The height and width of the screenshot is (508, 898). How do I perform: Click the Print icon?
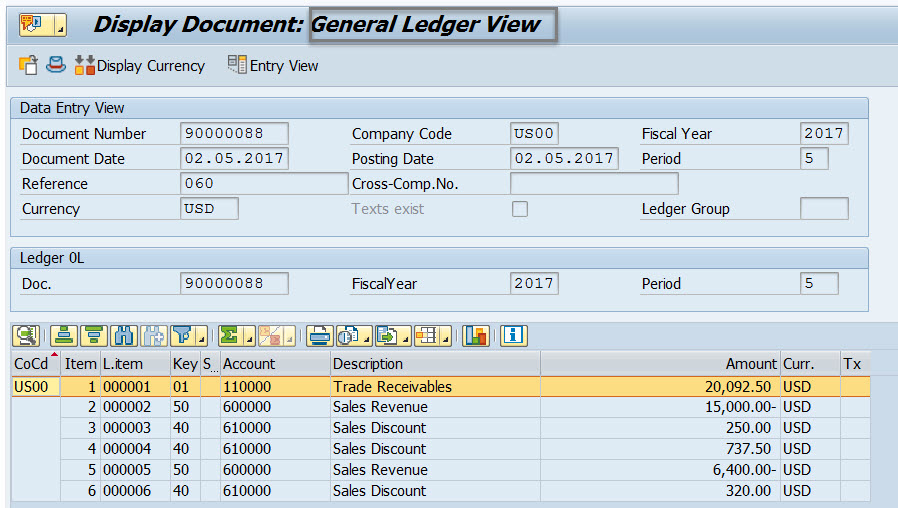[x=320, y=336]
